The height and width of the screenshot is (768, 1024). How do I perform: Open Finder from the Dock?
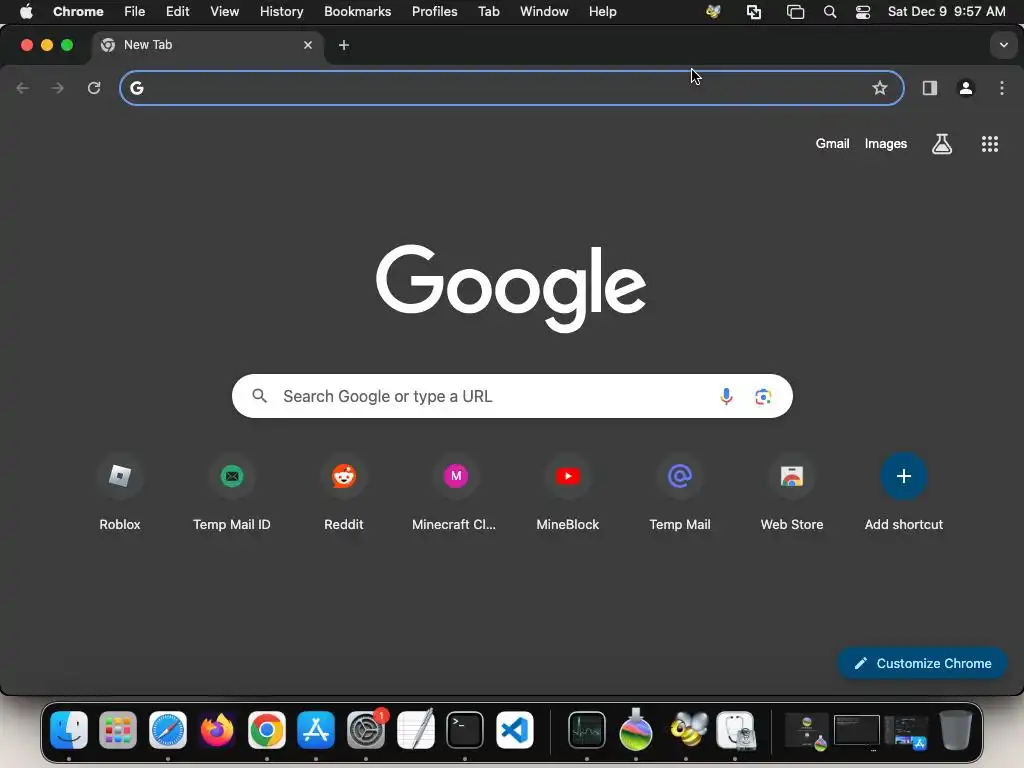click(69, 729)
